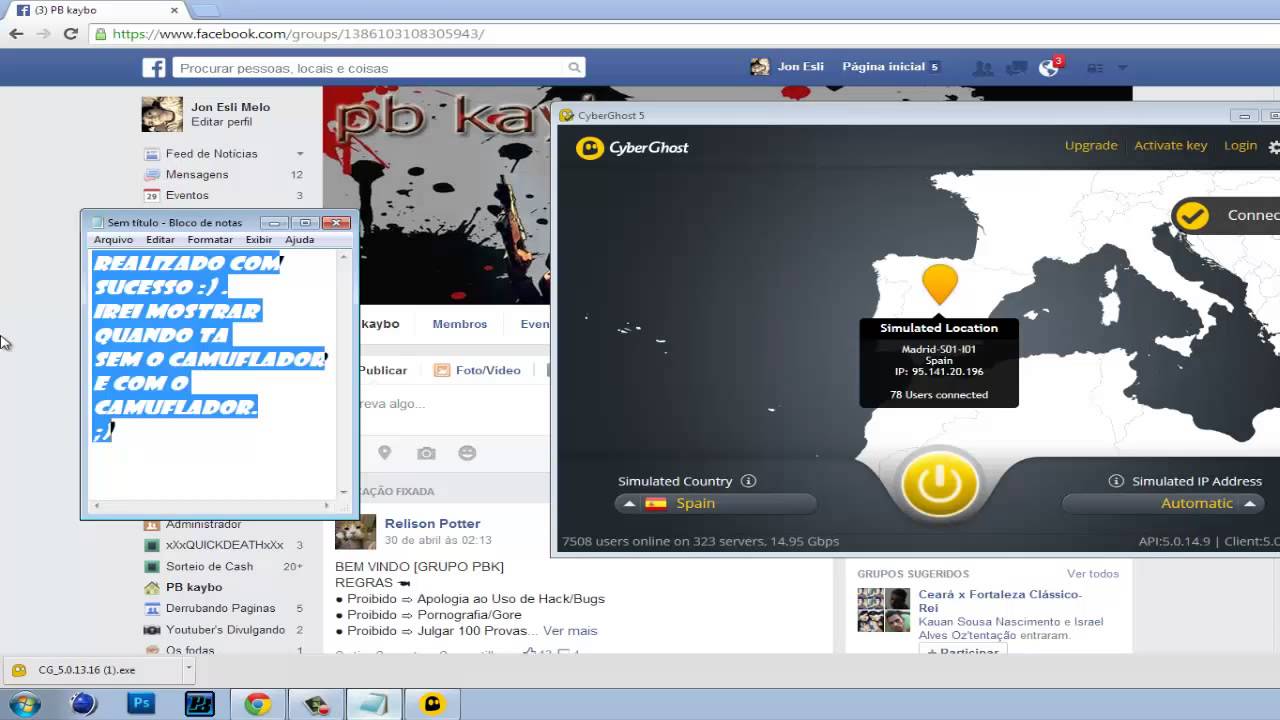
Task: Open Relison Potter profile link
Action: coord(432,523)
